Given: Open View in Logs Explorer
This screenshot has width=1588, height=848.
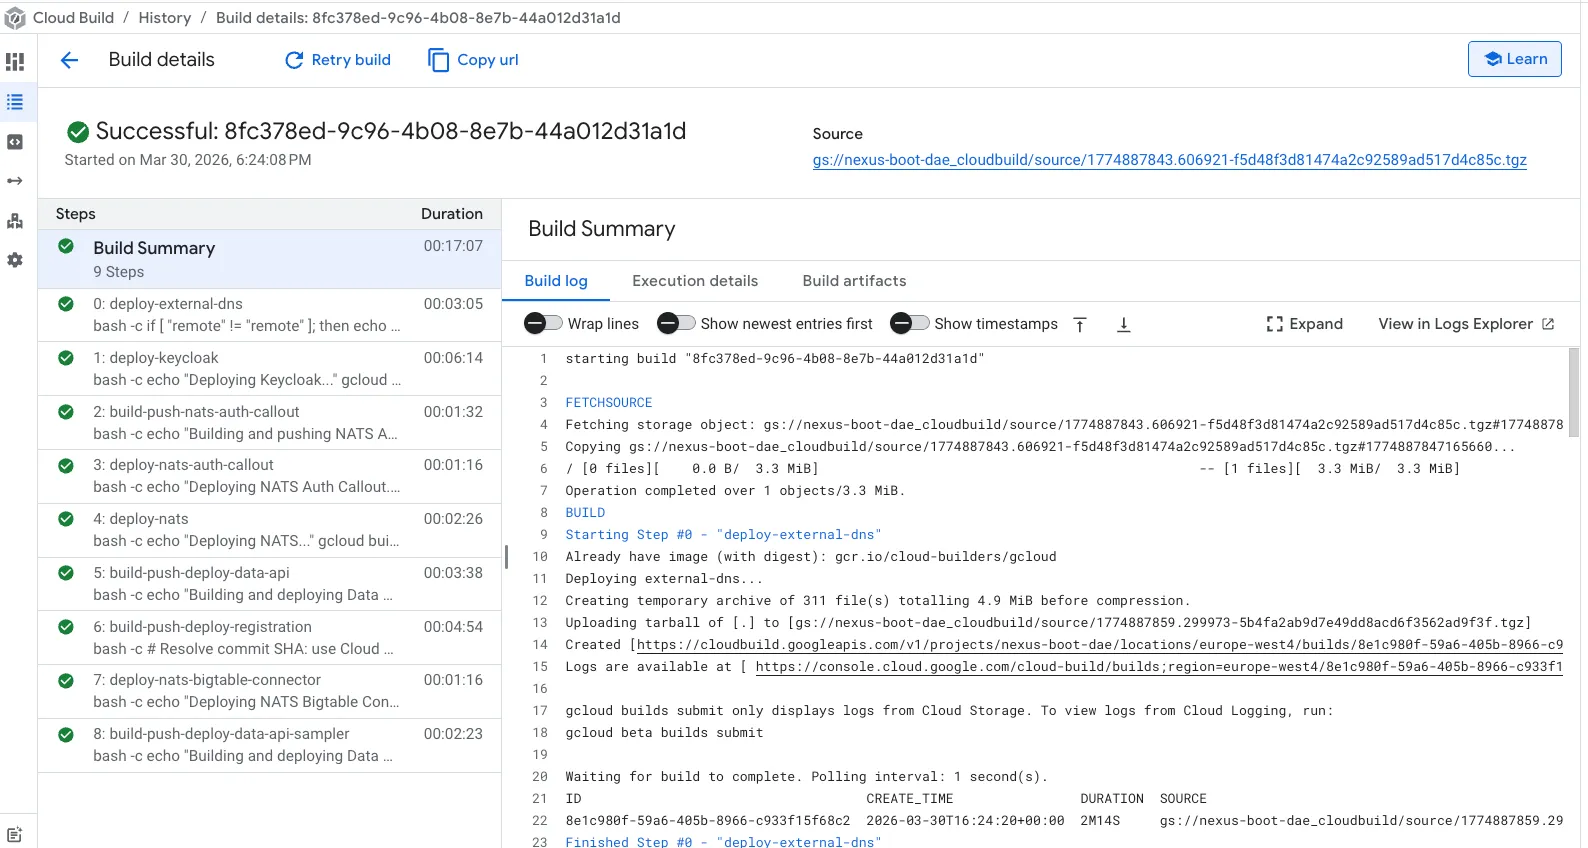Looking at the screenshot, I should [x=1466, y=324].
